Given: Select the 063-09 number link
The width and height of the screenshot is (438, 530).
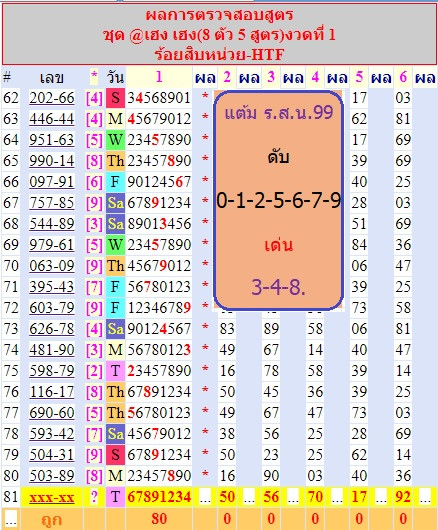Looking at the screenshot, I should (x=52, y=266).
